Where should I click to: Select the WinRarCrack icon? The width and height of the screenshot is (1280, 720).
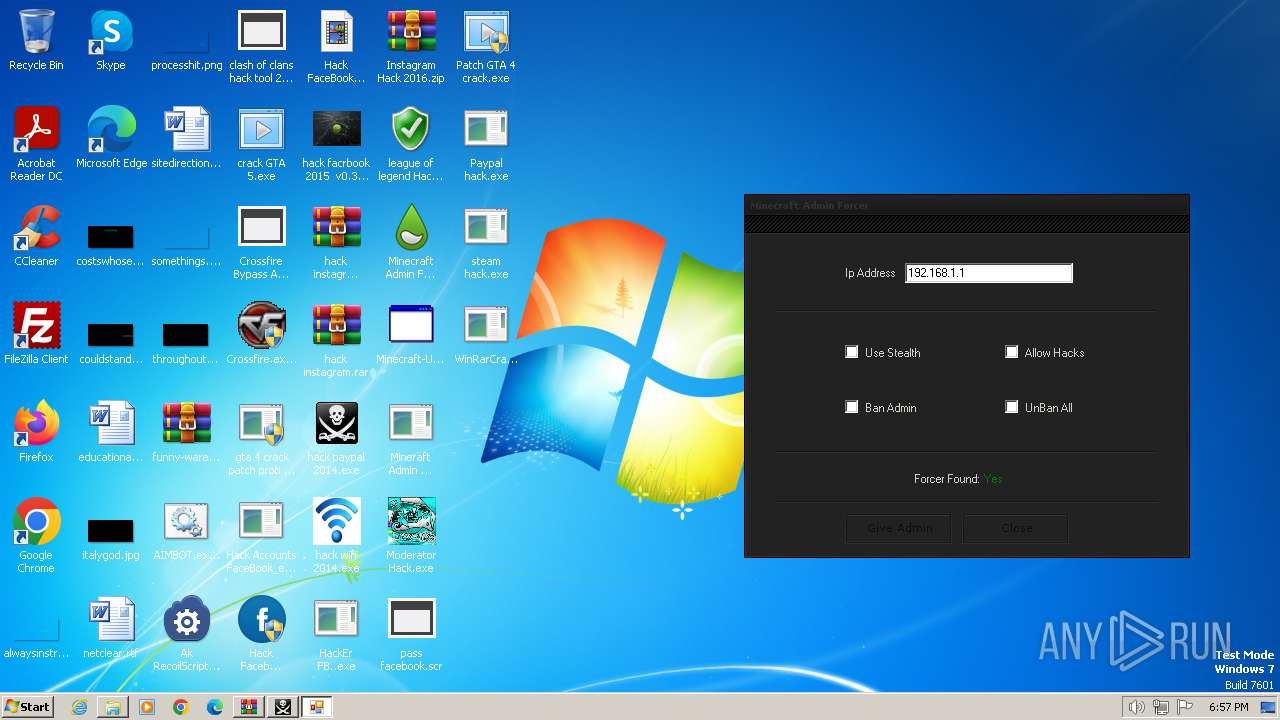click(486, 334)
